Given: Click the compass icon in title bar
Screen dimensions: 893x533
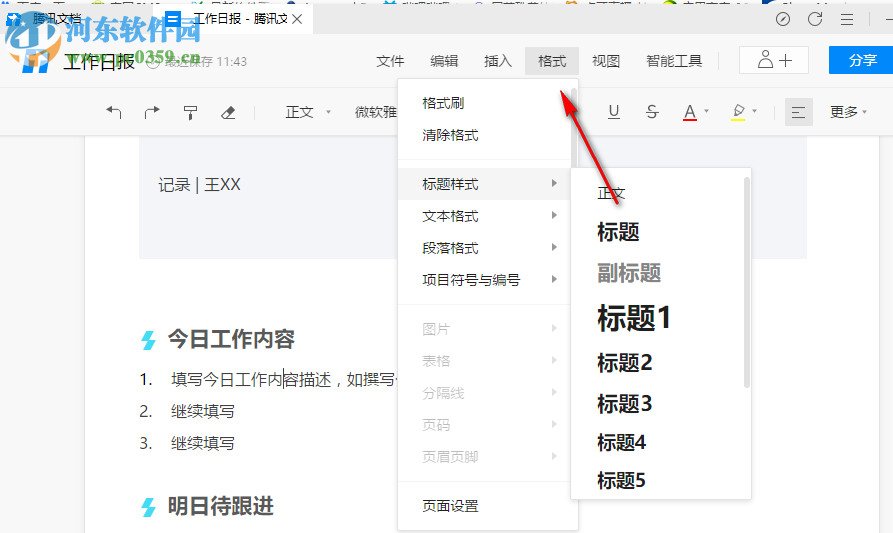Looking at the screenshot, I should coord(783,19).
